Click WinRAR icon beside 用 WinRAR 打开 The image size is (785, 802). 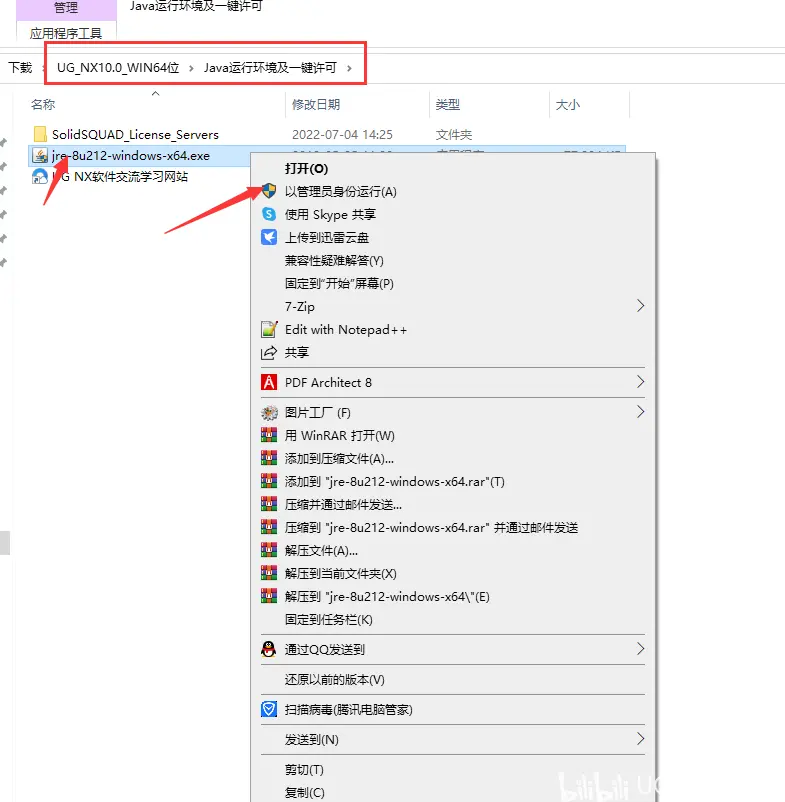click(269, 435)
